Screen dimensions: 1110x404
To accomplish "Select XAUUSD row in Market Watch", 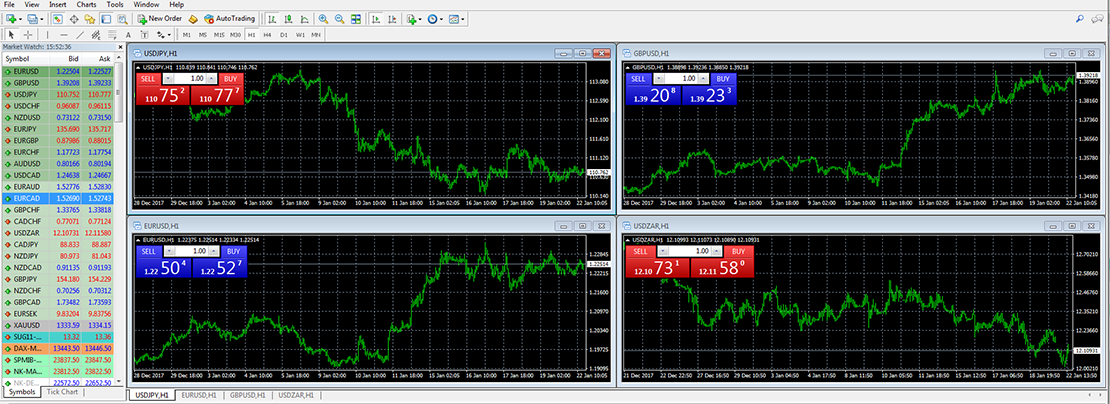I will tap(57, 325).
